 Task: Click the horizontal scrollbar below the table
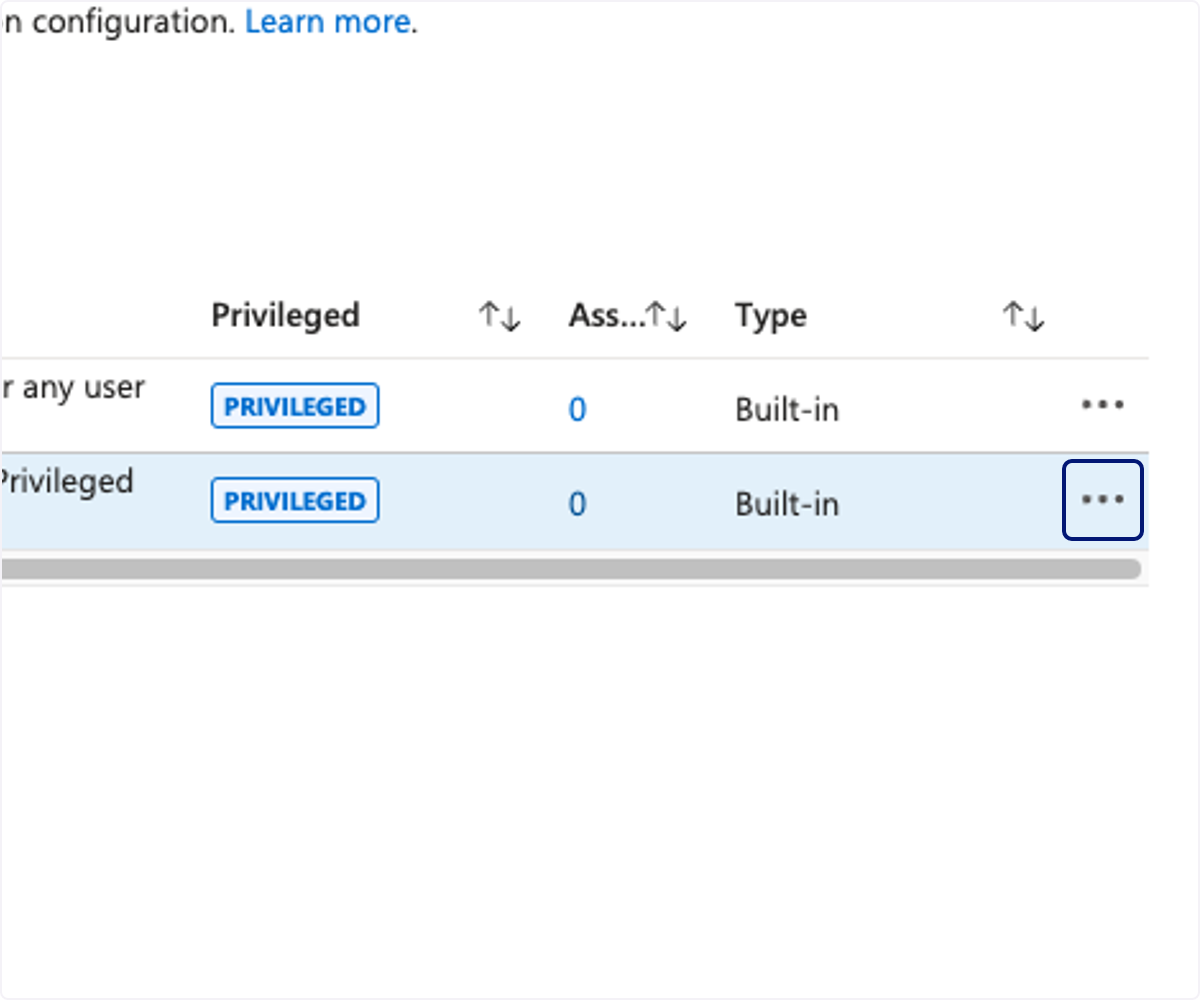570,569
